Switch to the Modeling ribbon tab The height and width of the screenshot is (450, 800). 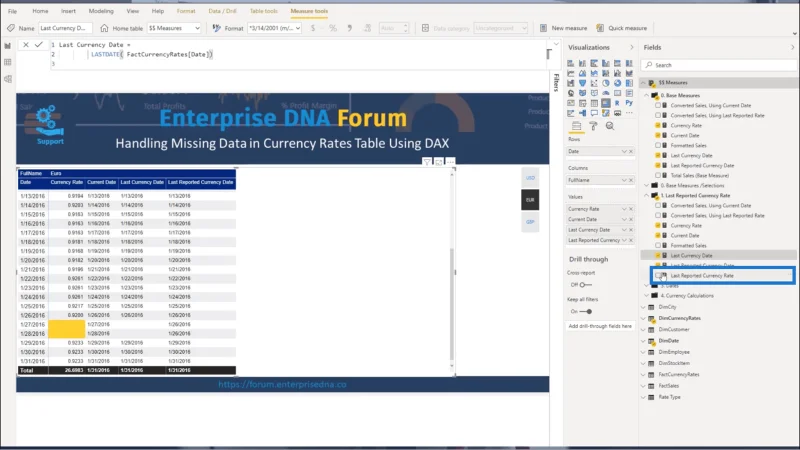click(101, 11)
